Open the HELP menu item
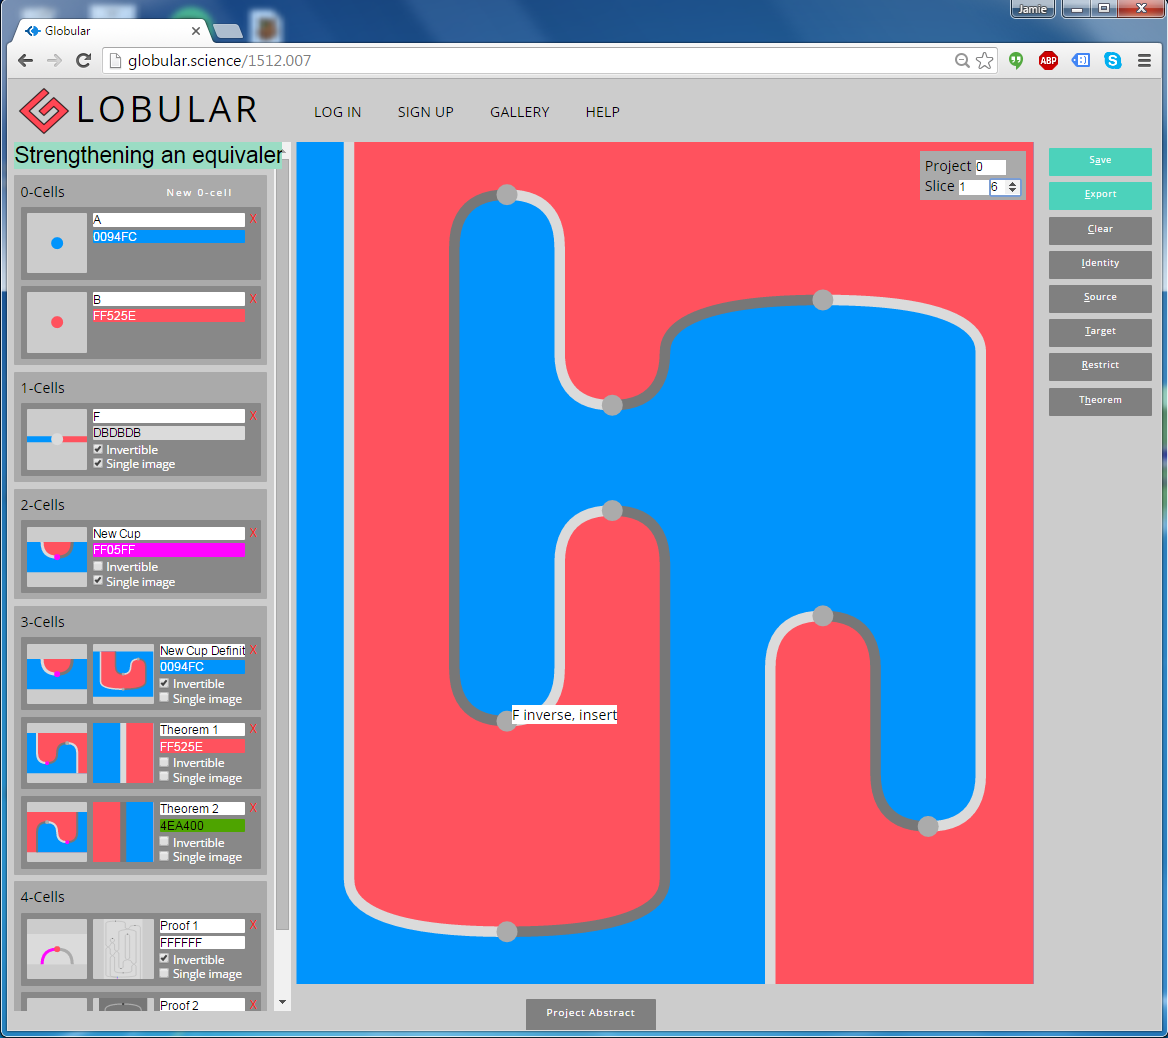The width and height of the screenshot is (1168, 1038). click(602, 112)
